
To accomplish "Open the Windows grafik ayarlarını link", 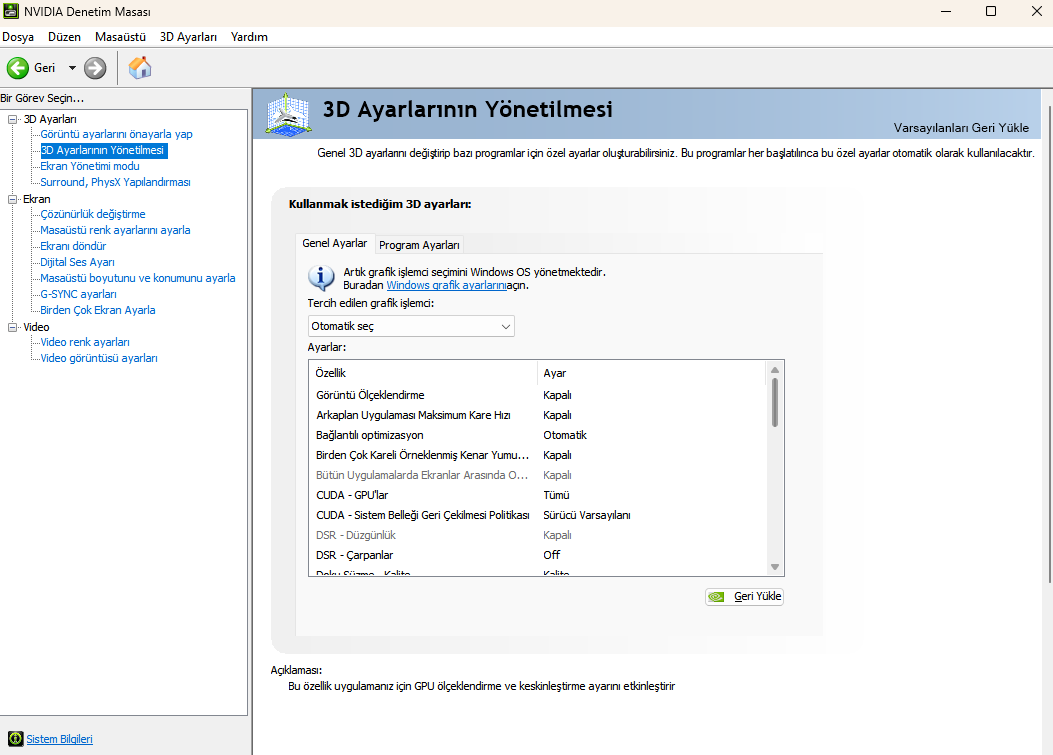I will pos(446,285).
